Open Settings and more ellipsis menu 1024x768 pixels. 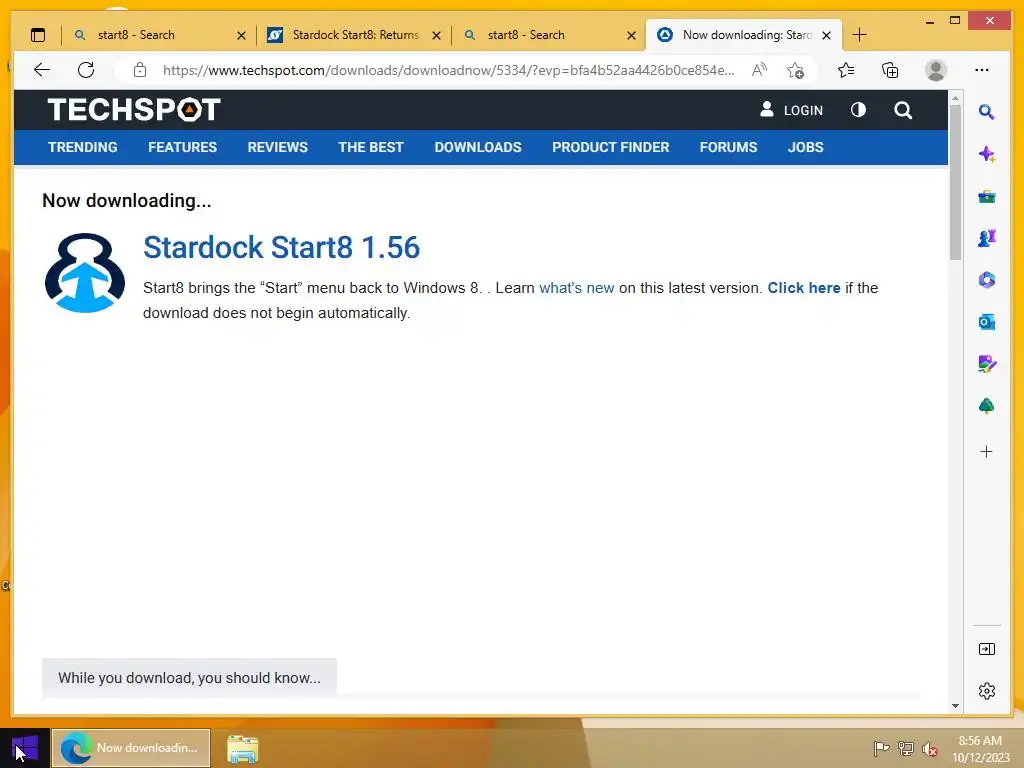tap(982, 70)
